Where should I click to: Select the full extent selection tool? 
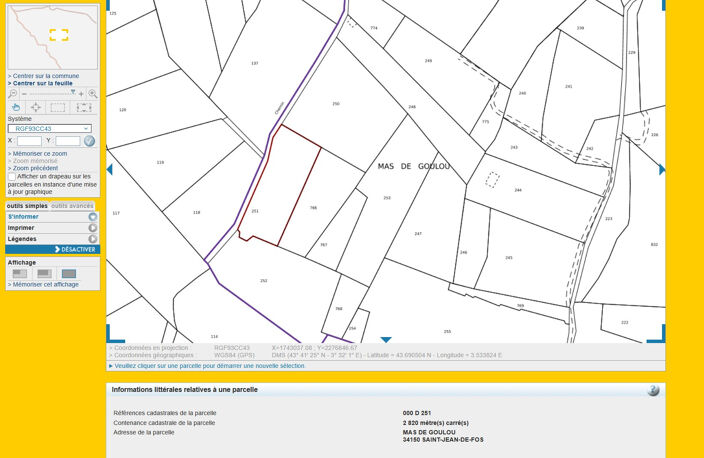click(84, 107)
